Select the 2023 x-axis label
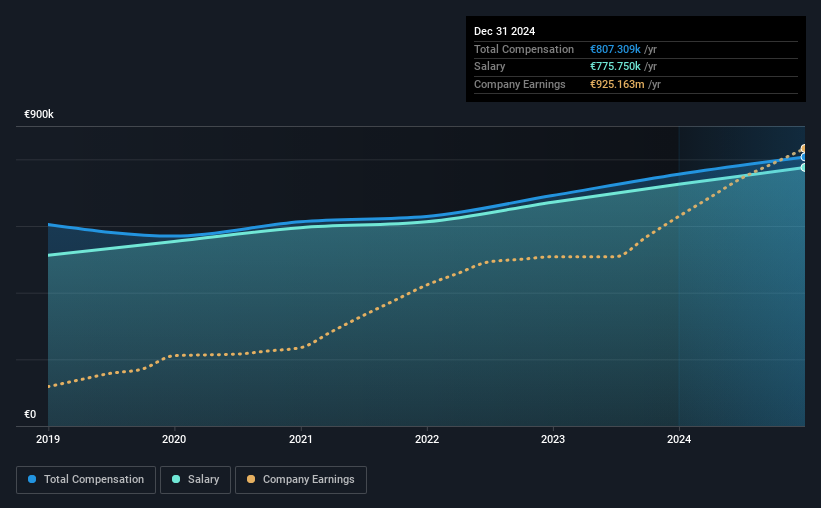The width and height of the screenshot is (821, 508). [x=553, y=439]
